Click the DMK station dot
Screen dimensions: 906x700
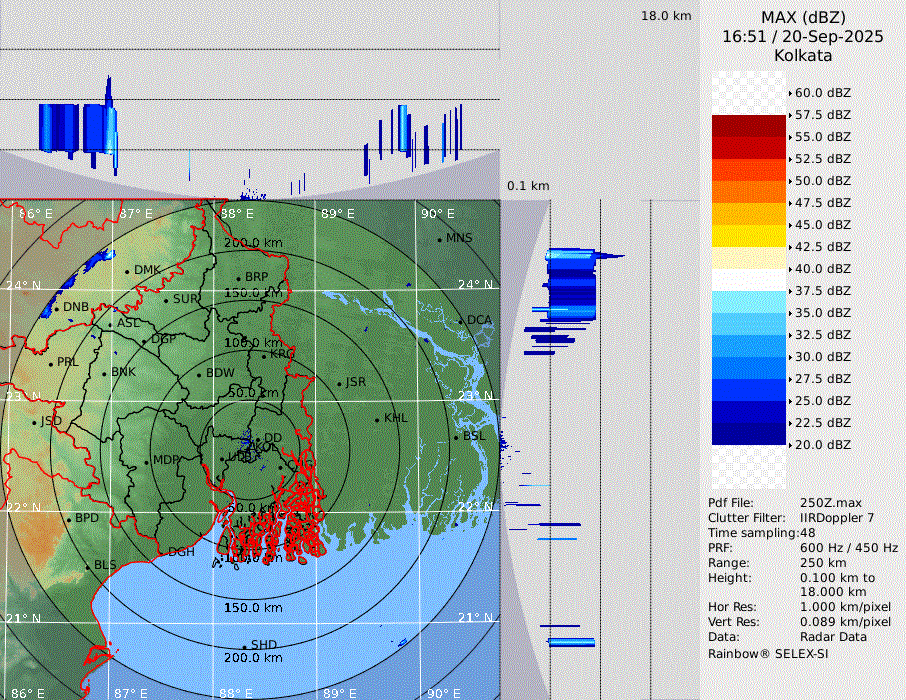coord(128,271)
